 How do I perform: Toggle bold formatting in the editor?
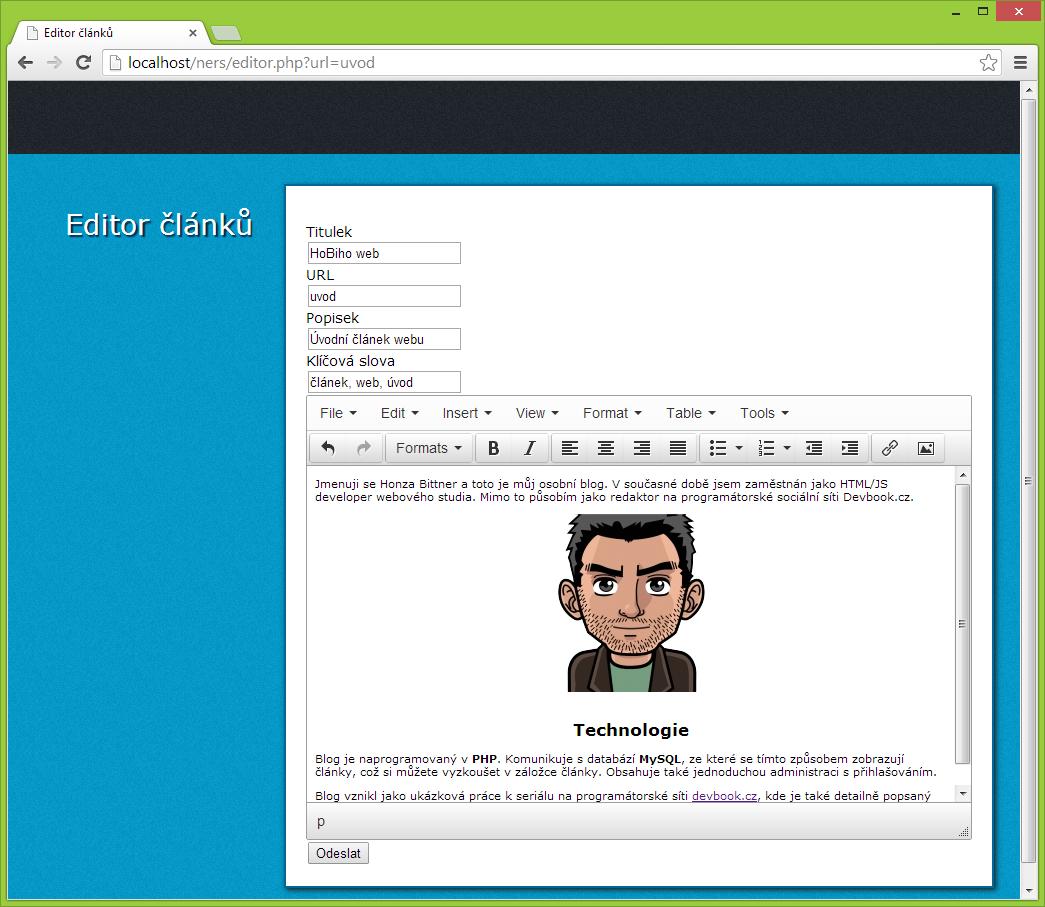pyautogui.click(x=493, y=448)
